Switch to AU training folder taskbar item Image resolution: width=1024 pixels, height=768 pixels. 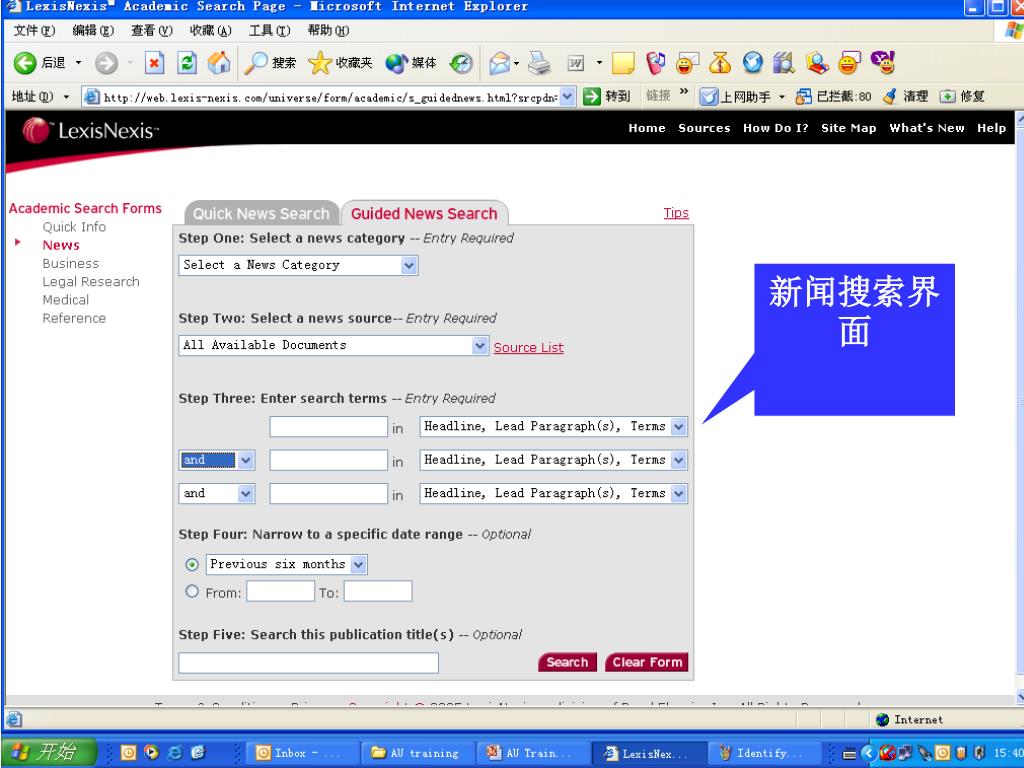[418, 753]
